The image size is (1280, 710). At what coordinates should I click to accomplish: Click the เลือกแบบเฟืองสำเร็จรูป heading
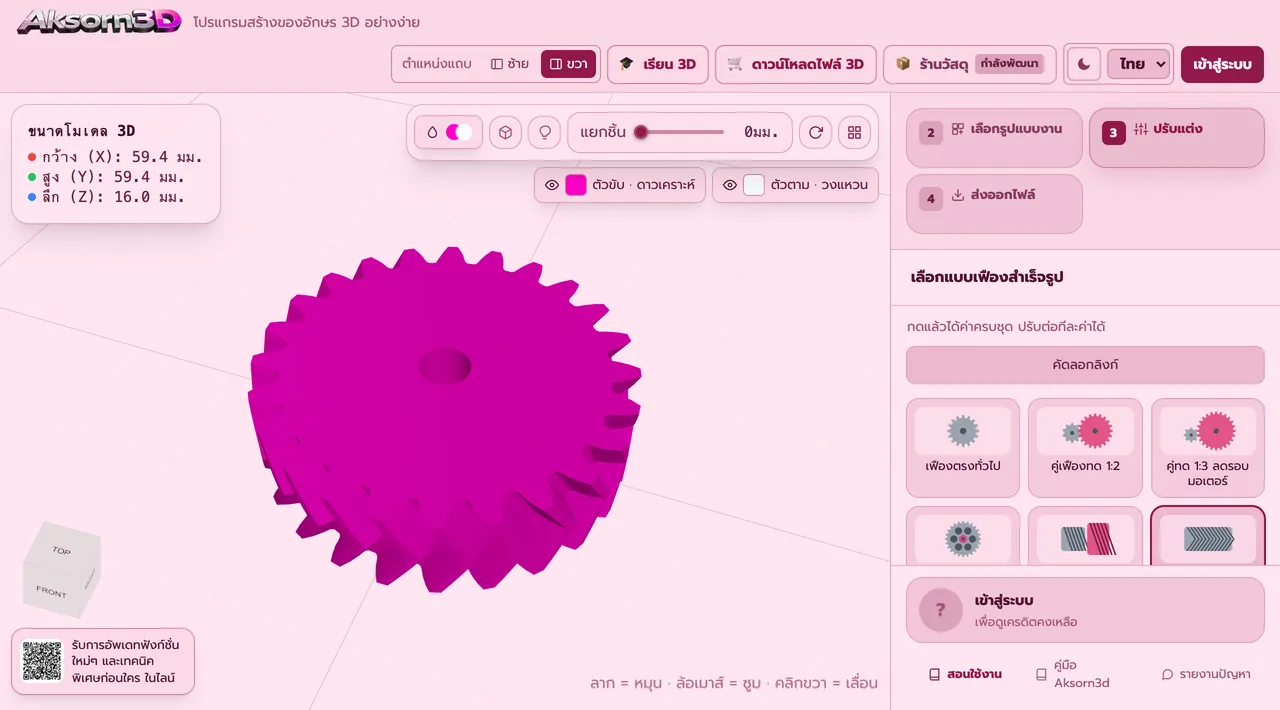tap(987, 277)
